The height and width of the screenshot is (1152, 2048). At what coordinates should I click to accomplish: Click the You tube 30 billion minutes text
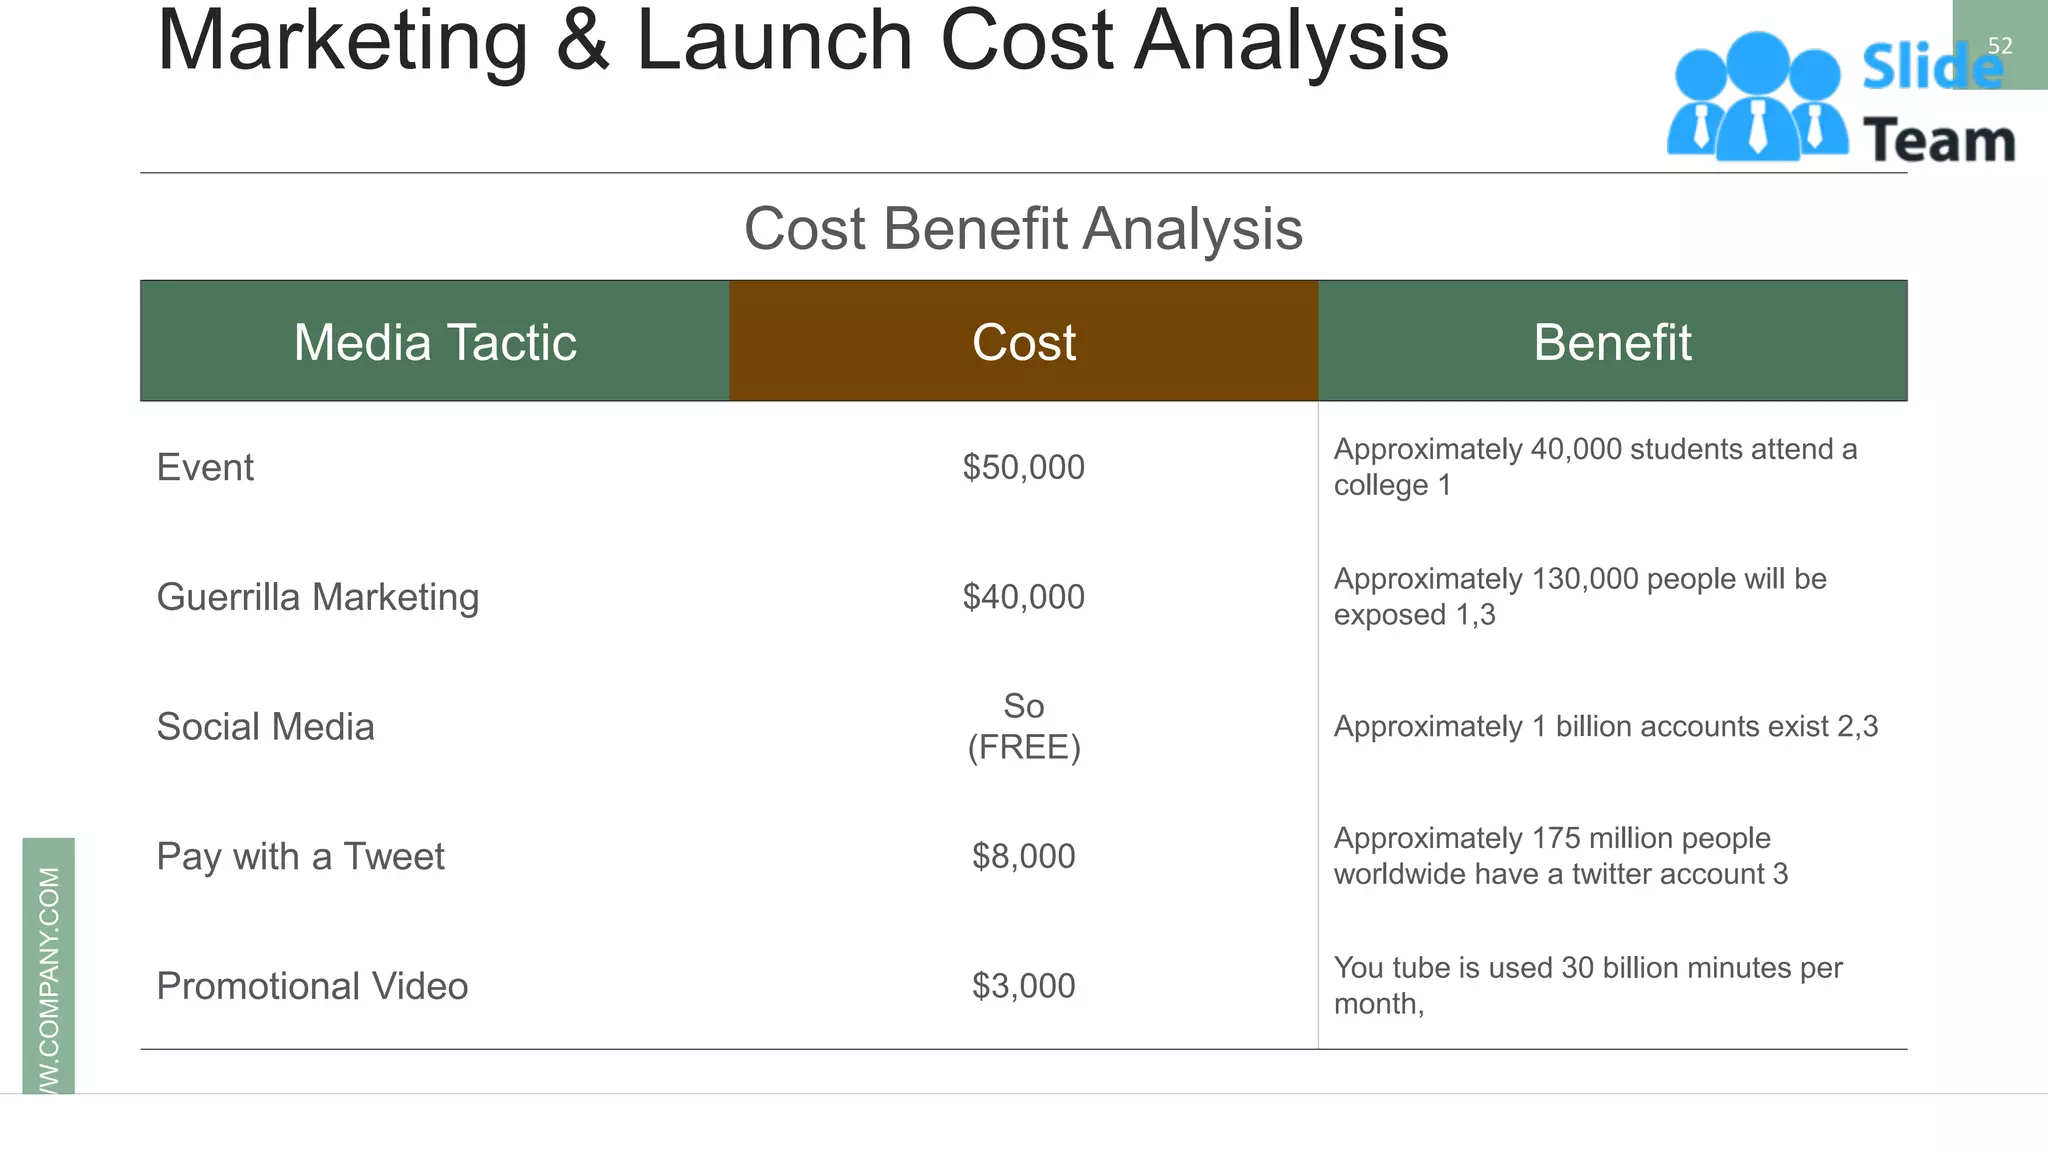pos(1588,986)
